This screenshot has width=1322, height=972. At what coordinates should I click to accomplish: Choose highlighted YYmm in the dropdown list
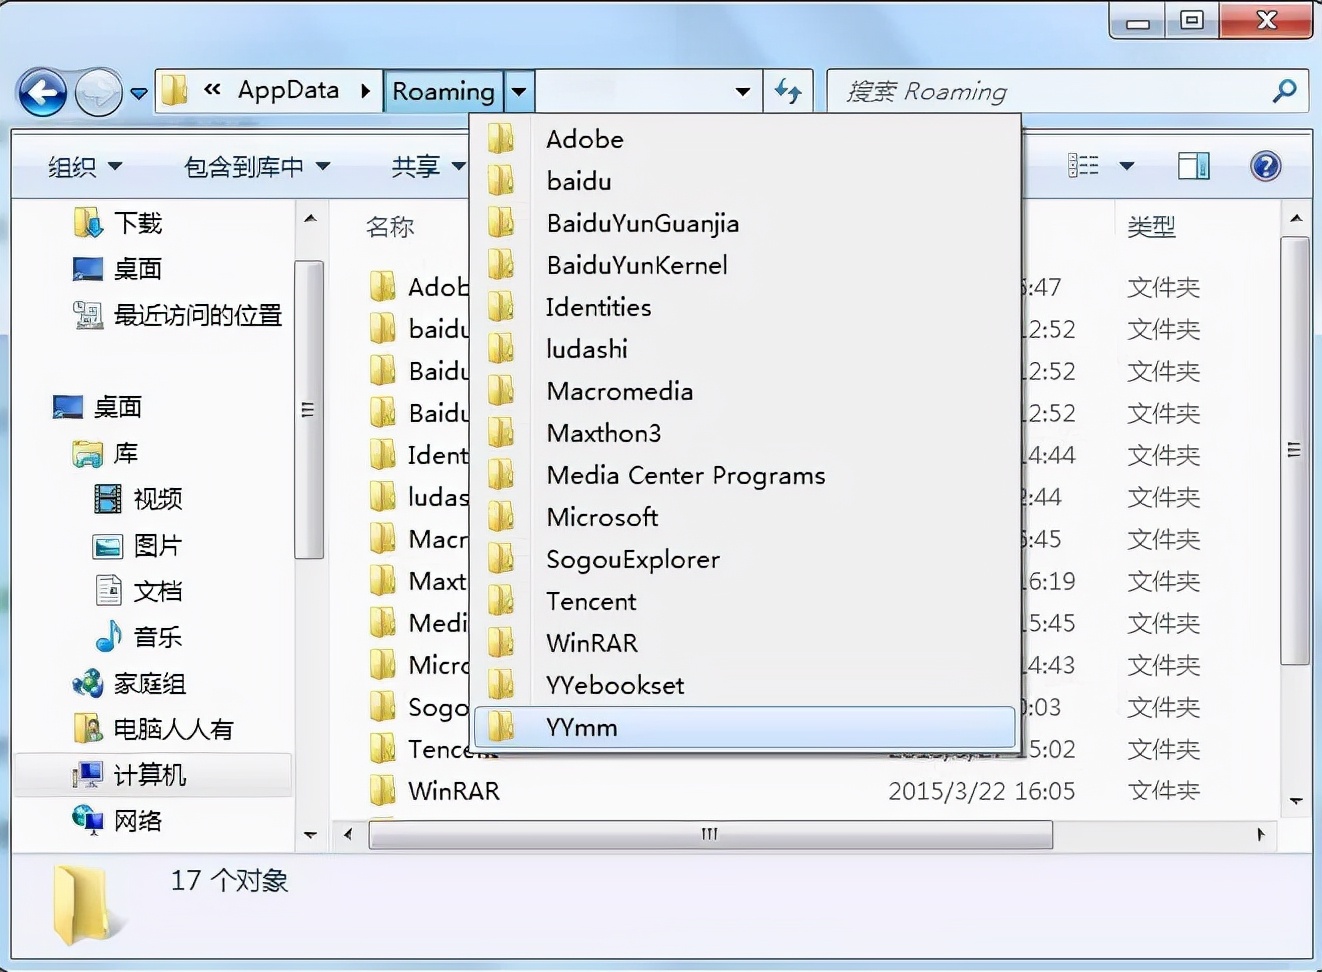[x=746, y=727]
